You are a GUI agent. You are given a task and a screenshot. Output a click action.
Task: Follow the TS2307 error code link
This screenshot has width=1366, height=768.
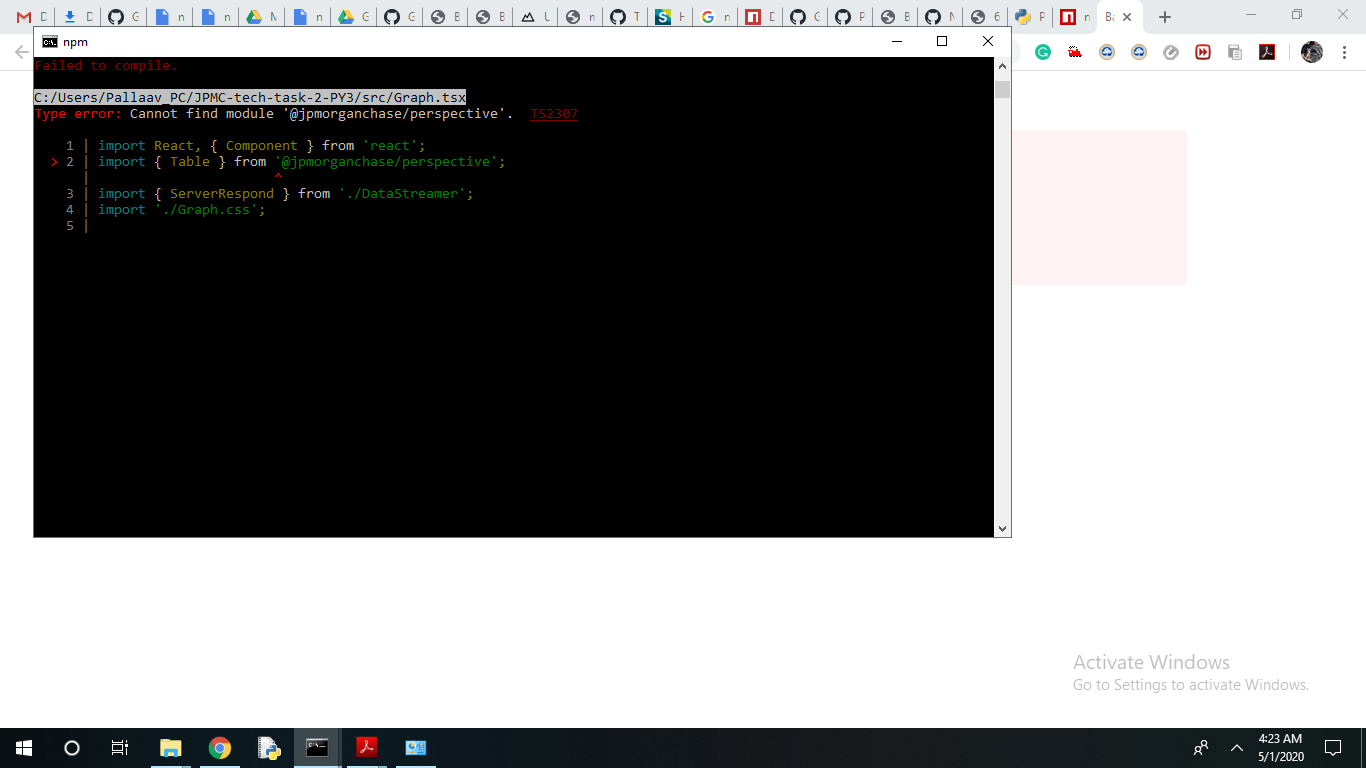pyautogui.click(x=553, y=113)
